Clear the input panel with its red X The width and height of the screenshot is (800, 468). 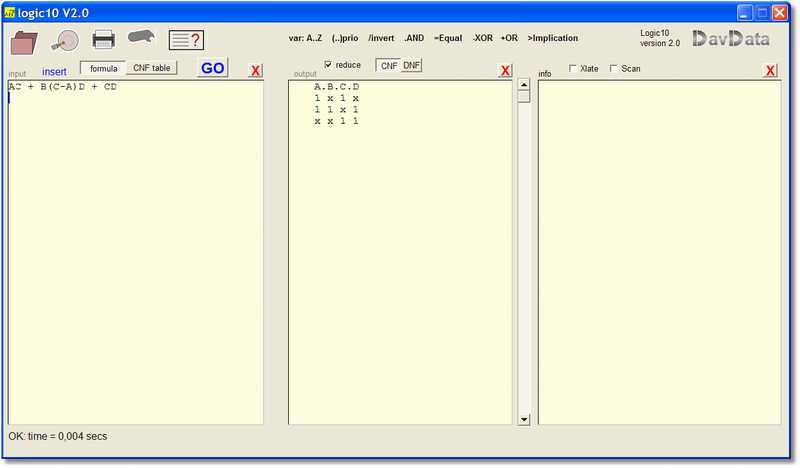(256, 70)
